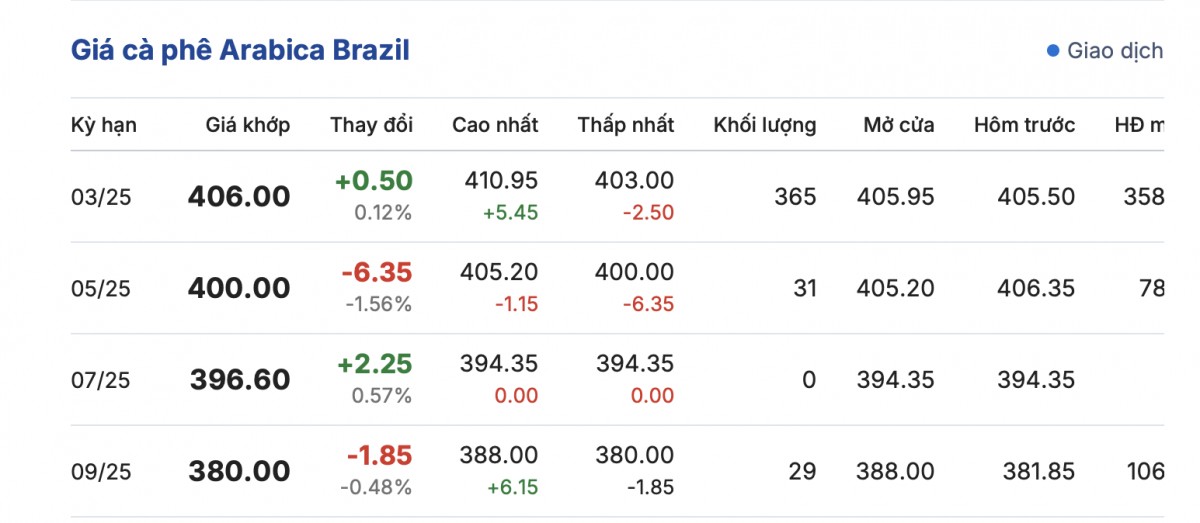This screenshot has width=1200, height=523.
Task: Click the Thấp nhất column header
Action: tap(625, 125)
